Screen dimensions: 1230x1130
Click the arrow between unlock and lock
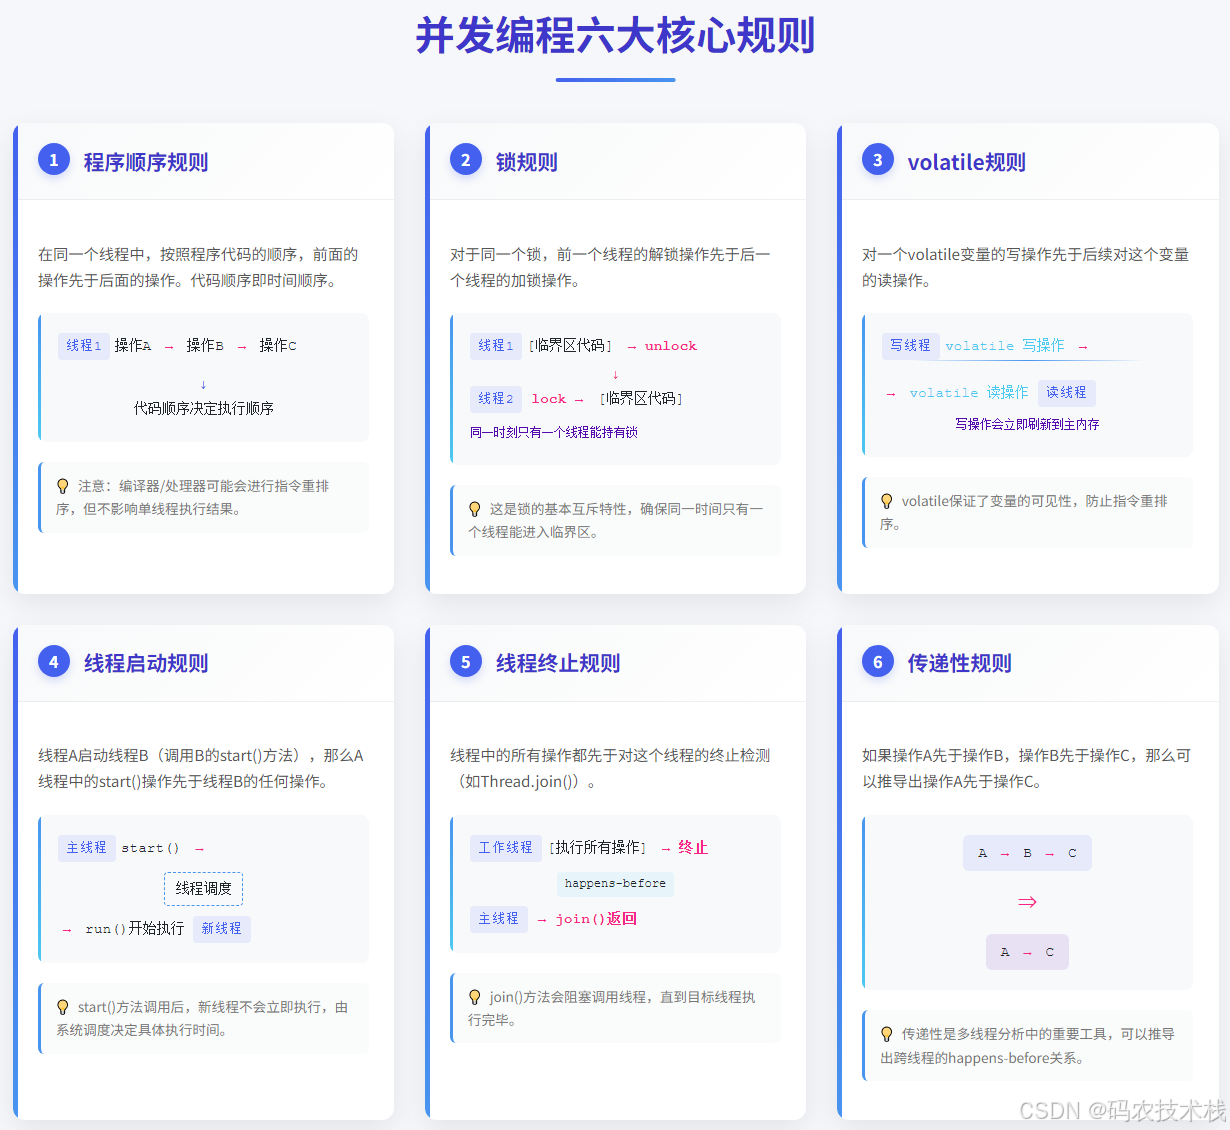tap(615, 372)
